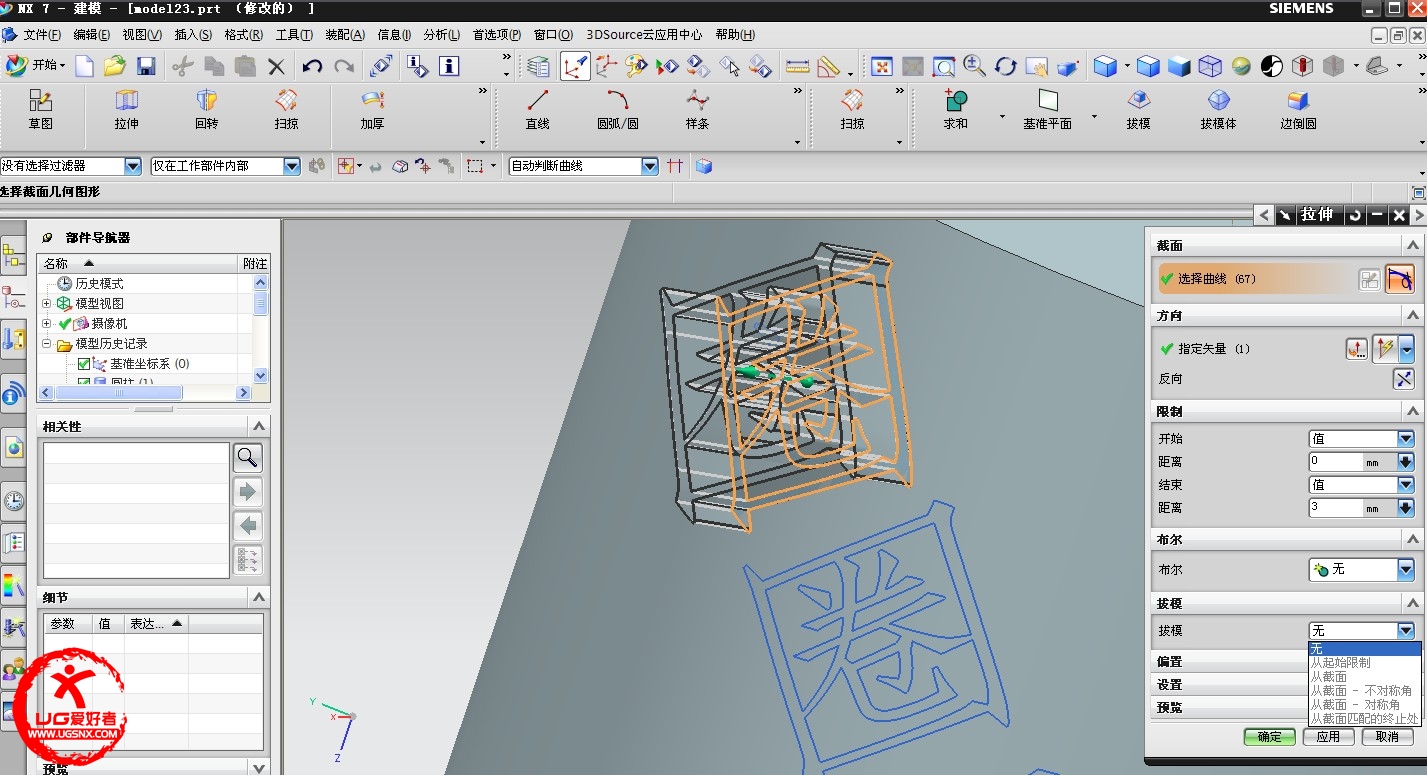The width and height of the screenshot is (1427, 775).
Task: Open the end 距离 field arrow menu
Action: (x=1405, y=507)
